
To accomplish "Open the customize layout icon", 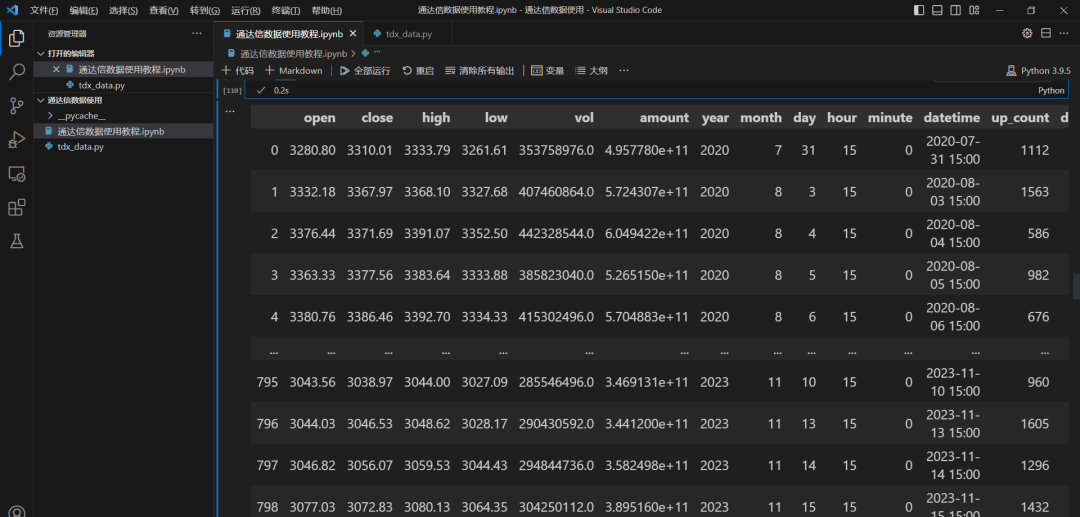I will tap(974, 10).
